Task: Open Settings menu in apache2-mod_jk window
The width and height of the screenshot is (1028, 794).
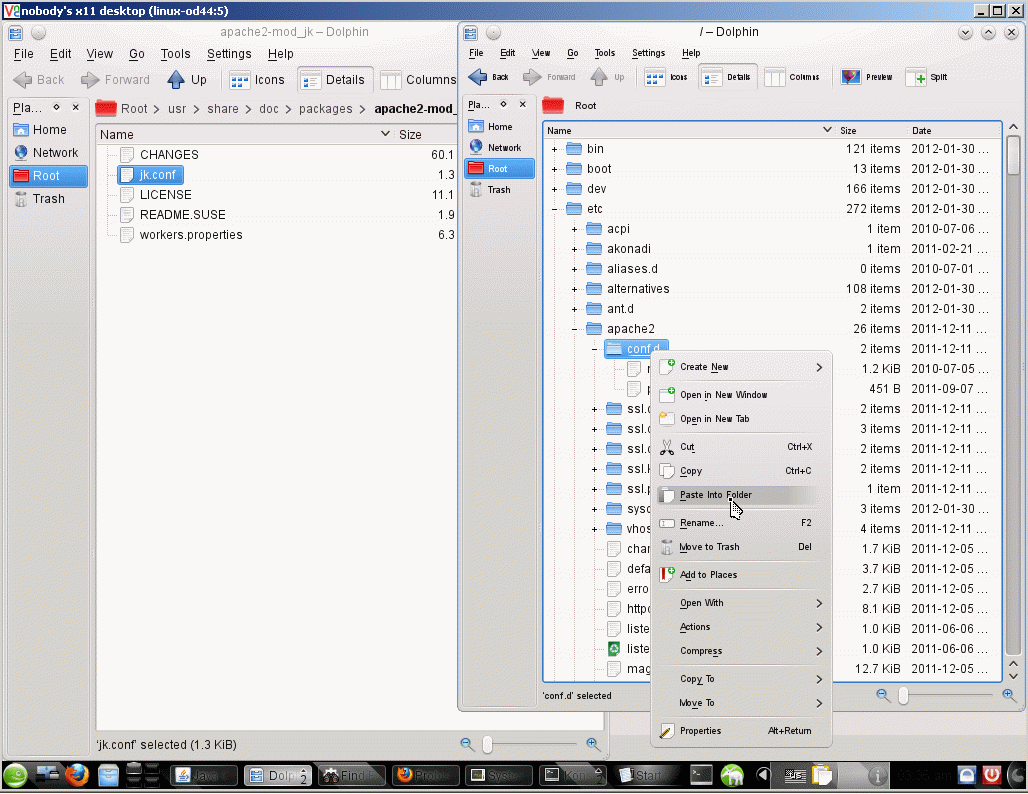Action: [x=229, y=54]
